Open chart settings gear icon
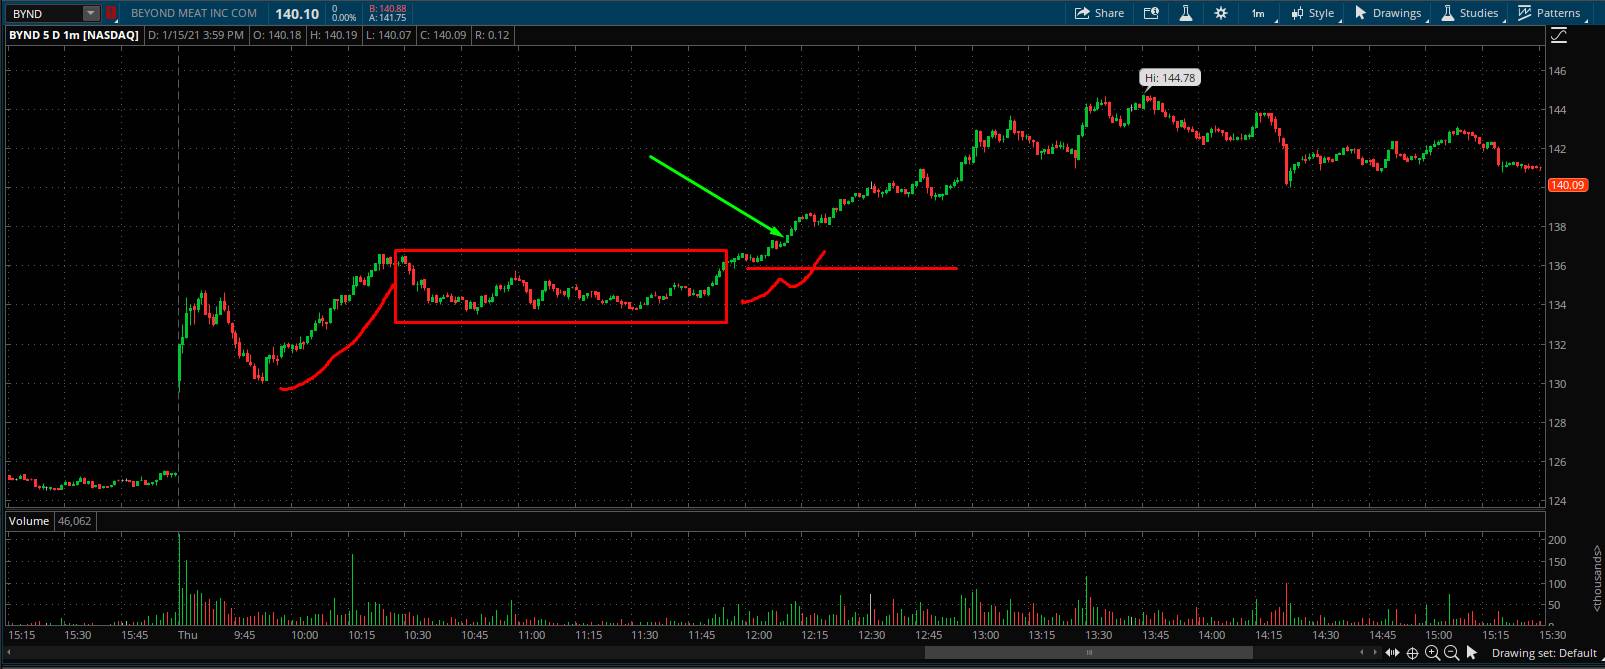The height and width of the screenshot is (669, 1605). coord(1221,13)
